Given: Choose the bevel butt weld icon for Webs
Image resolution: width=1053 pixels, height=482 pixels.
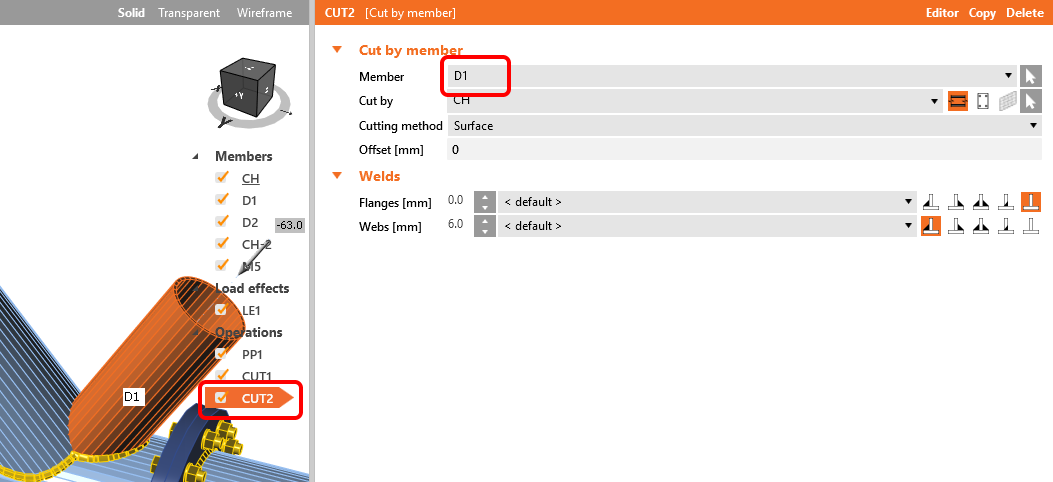Looking at the screenshot, I should pyautogui.click(x=1005, y=226).
